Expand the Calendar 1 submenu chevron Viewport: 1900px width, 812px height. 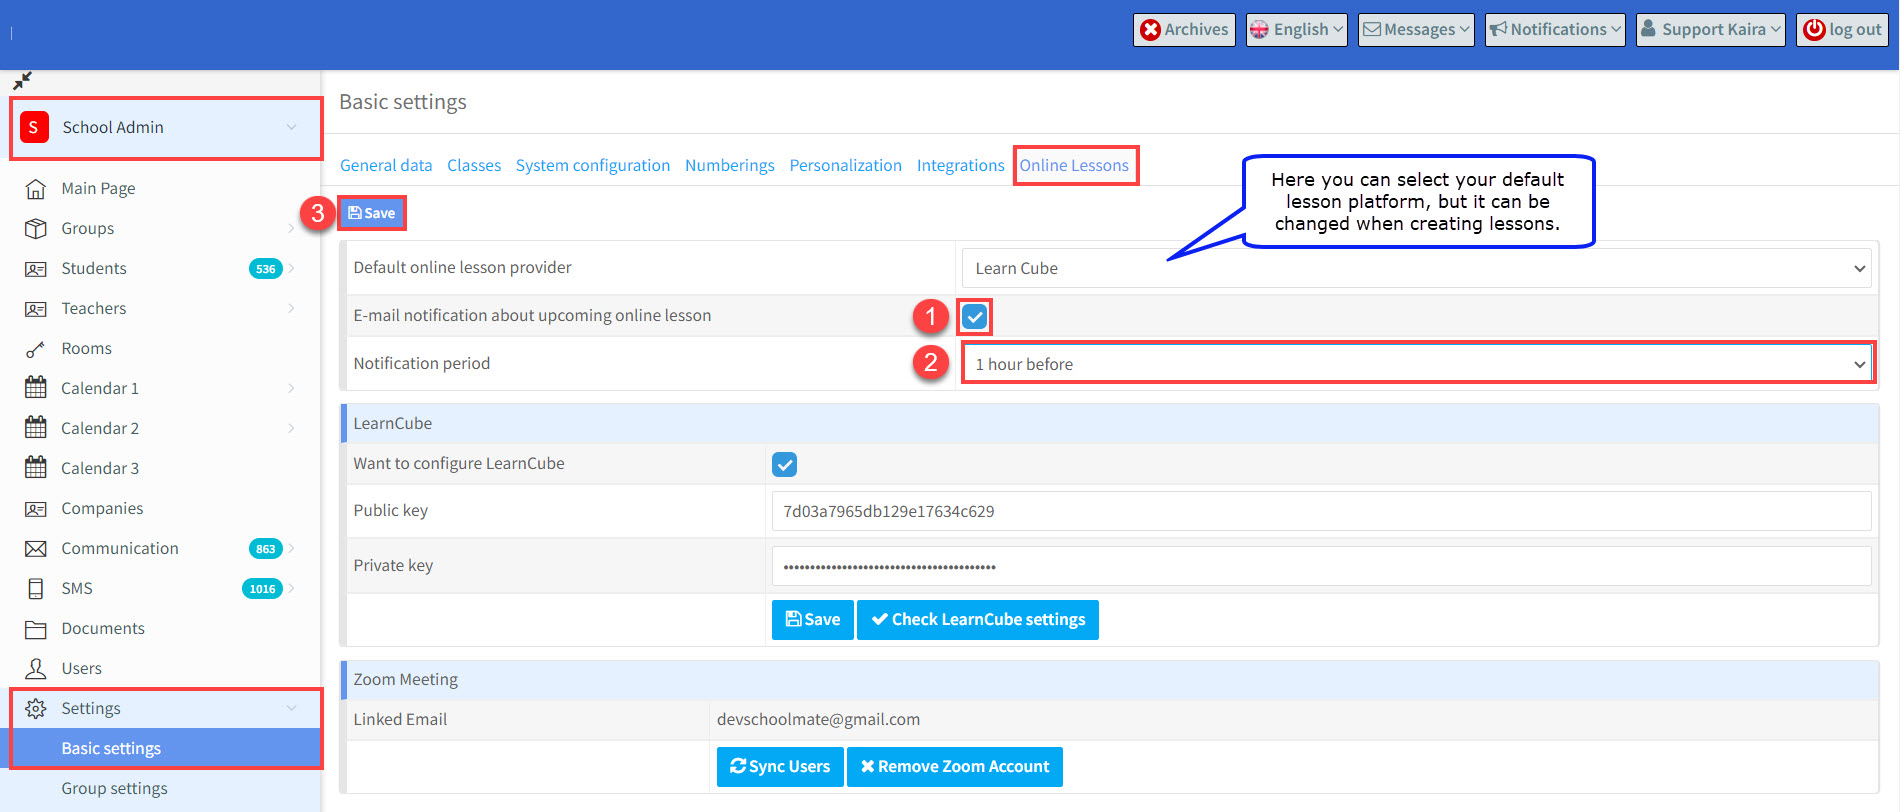tap(291, 388)
